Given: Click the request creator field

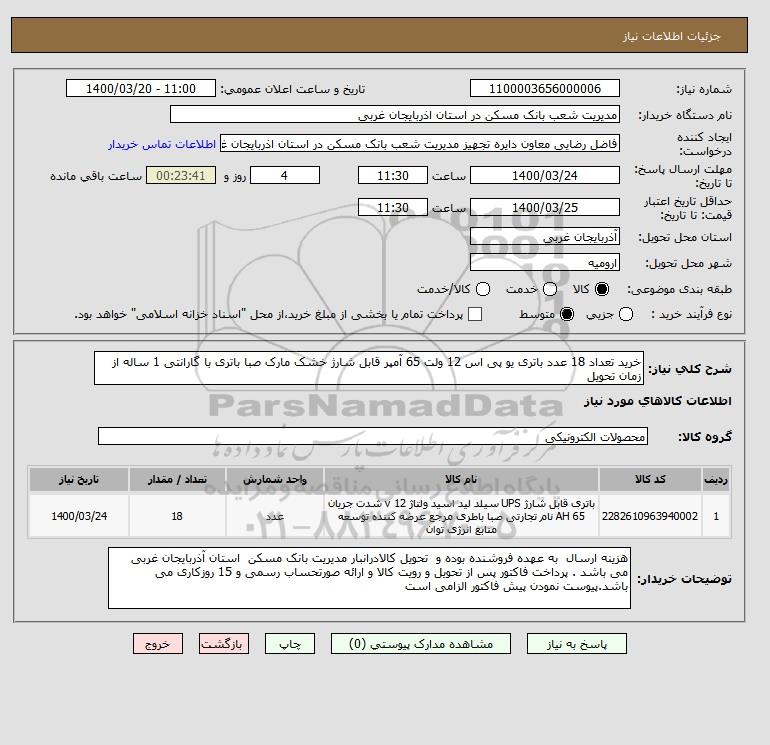Looking at the screenshot, I should click(420, 144).
